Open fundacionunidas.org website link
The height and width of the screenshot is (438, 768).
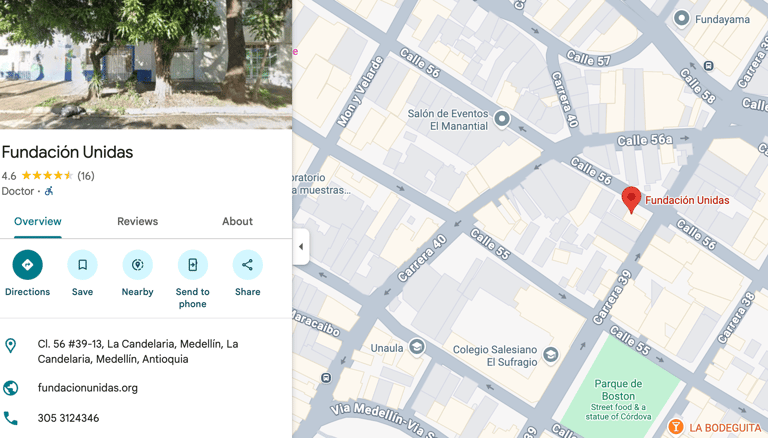tap(88, 388)
